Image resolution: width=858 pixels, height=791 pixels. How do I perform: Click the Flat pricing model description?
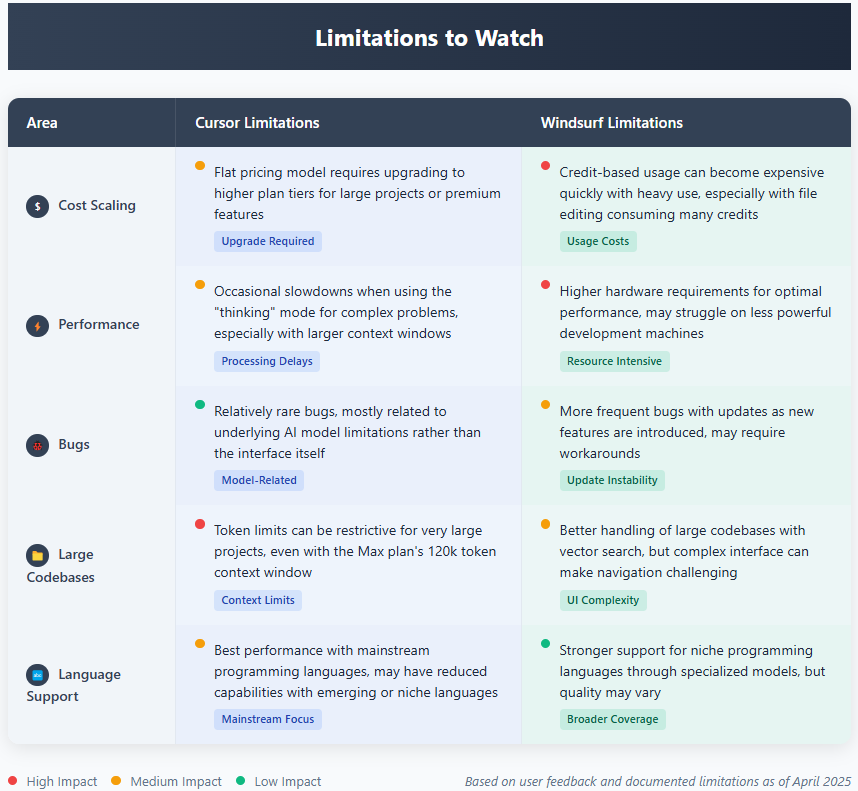(x=357, y=193)
